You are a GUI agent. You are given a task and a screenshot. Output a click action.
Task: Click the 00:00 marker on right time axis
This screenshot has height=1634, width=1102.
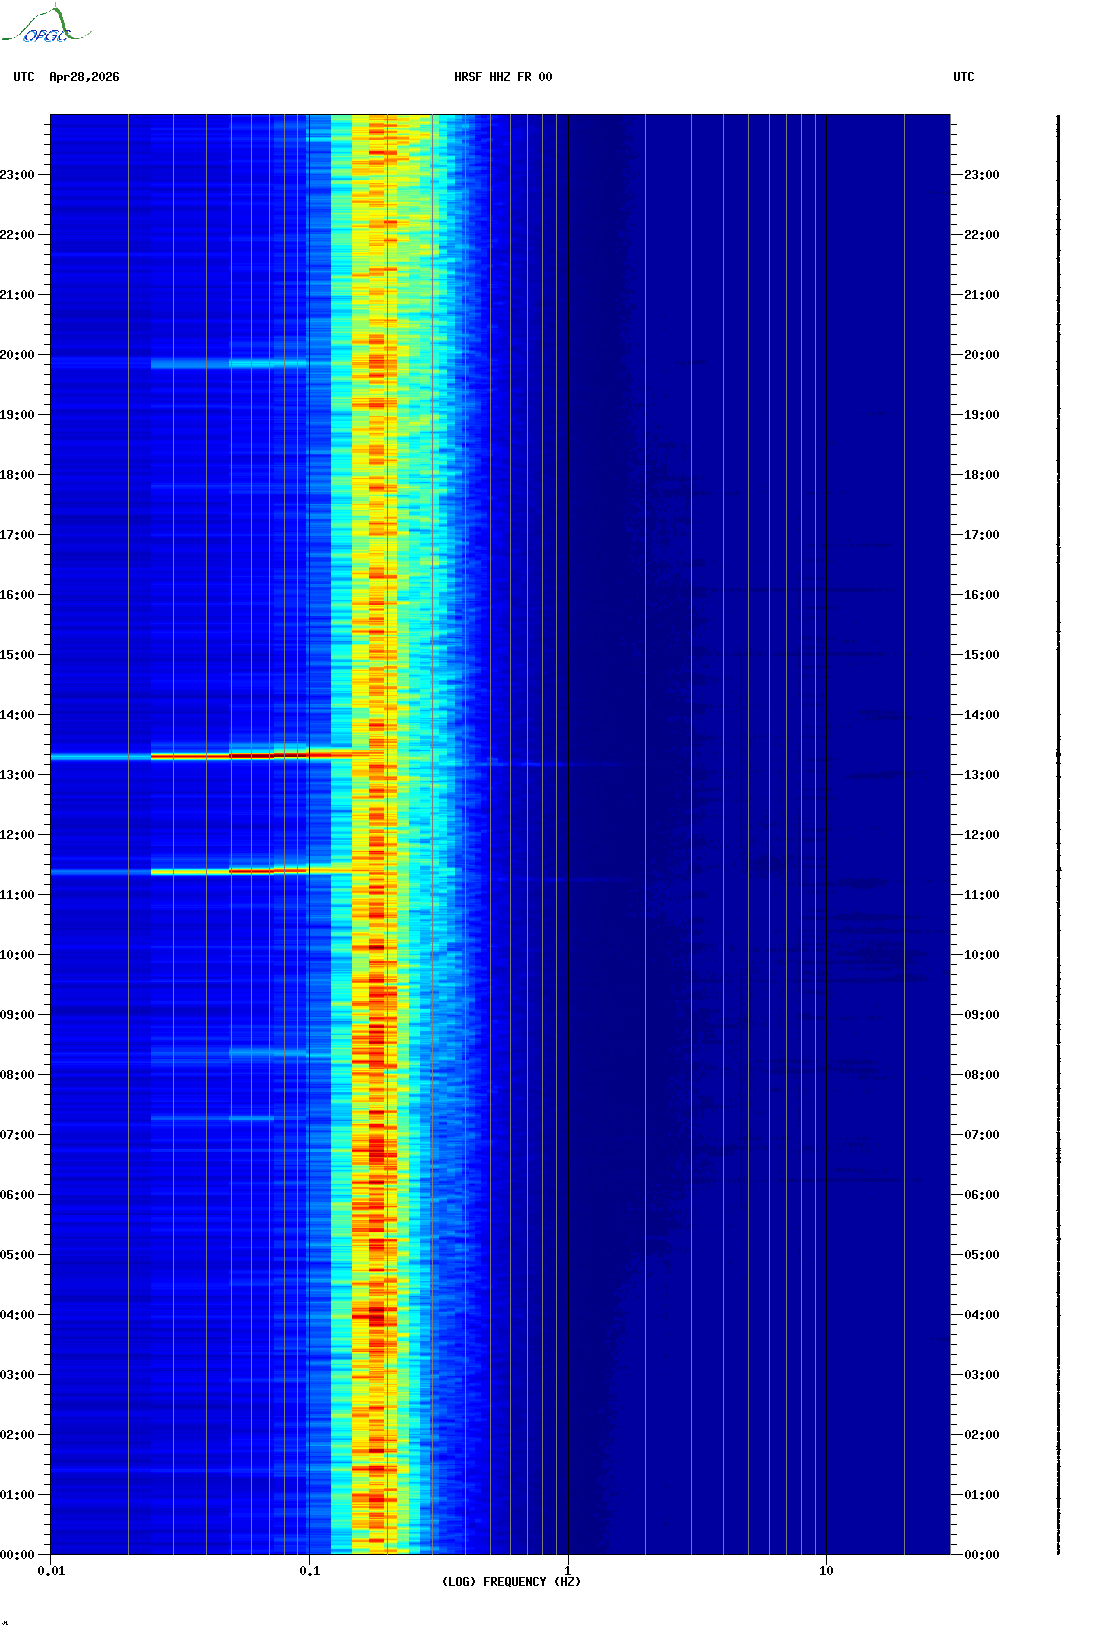tap(981, 1555)
